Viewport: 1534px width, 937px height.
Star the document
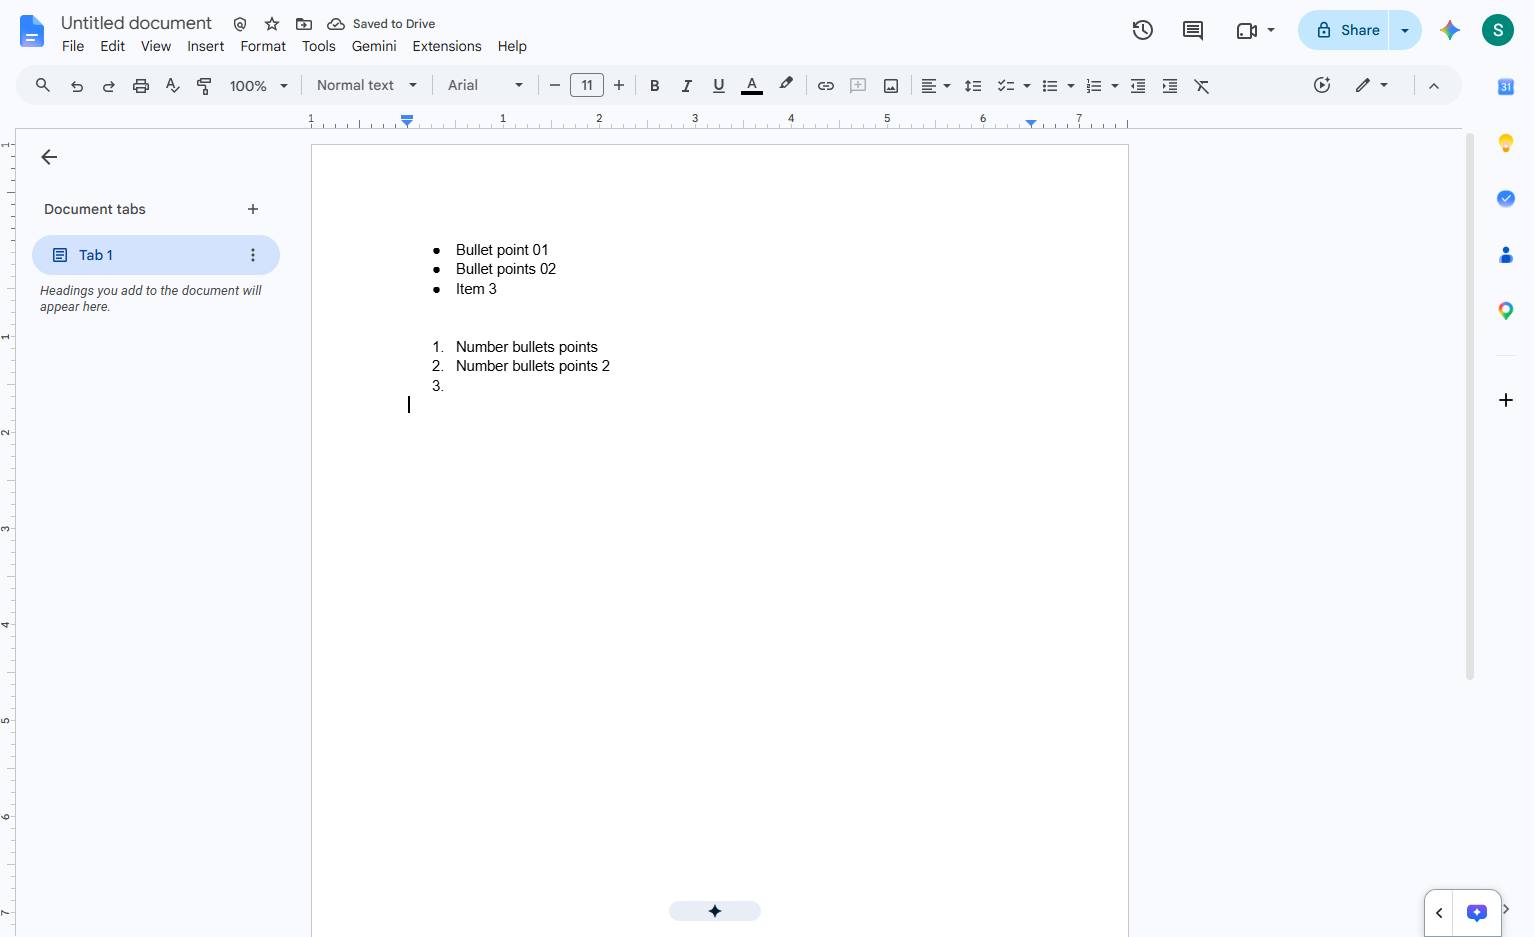272,24
